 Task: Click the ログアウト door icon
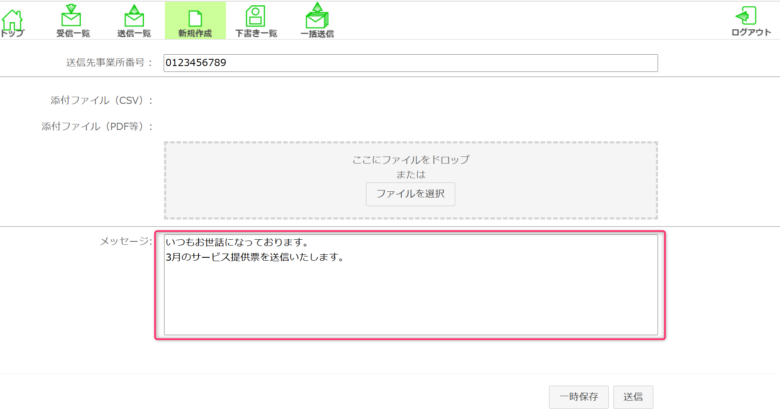click(745, 15)
